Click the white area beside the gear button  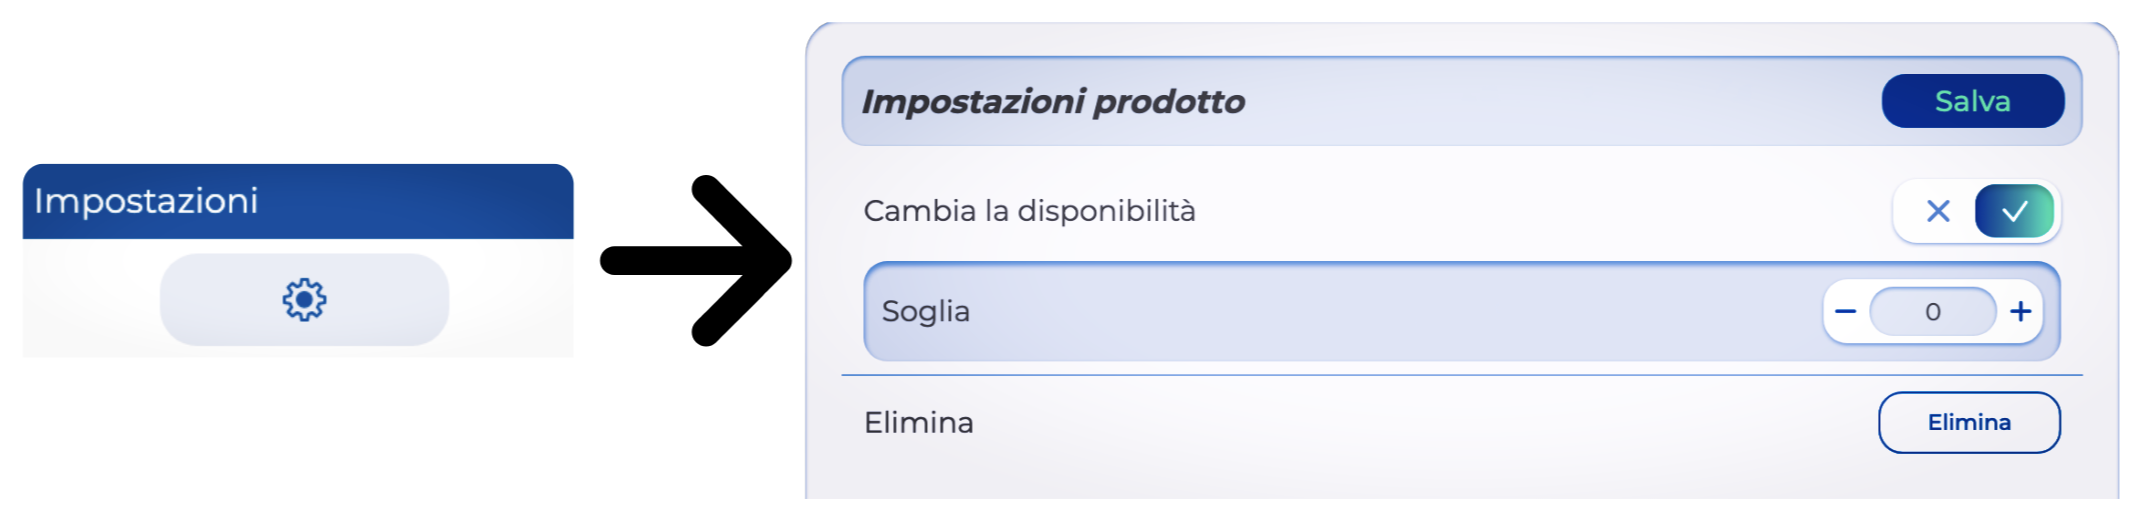(510, 299)
